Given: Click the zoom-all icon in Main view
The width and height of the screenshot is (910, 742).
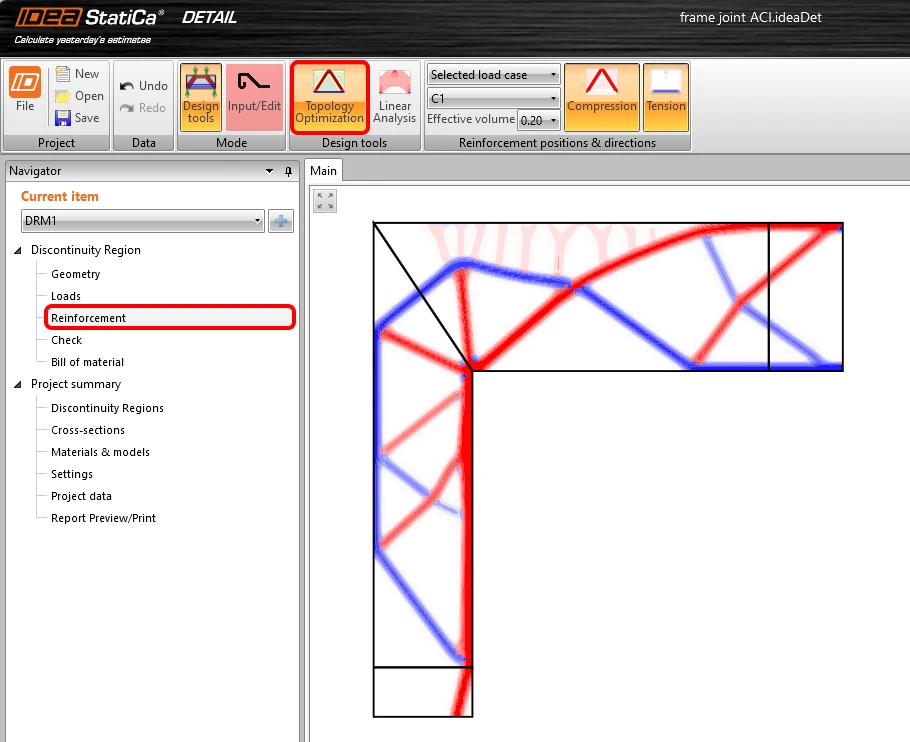Looking at the screenshot, I should click(325, 201).
